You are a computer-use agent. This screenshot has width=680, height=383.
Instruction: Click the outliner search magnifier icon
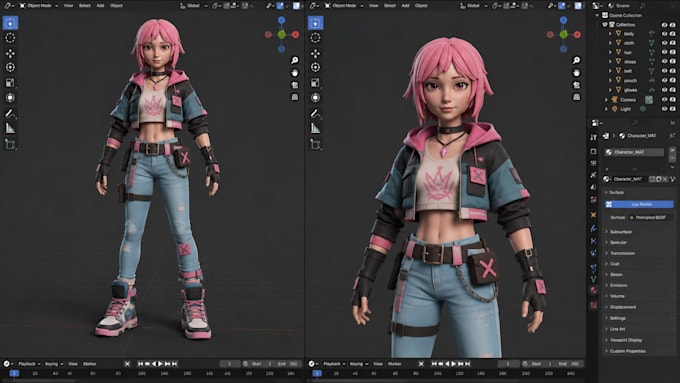[x=642, y=6]
